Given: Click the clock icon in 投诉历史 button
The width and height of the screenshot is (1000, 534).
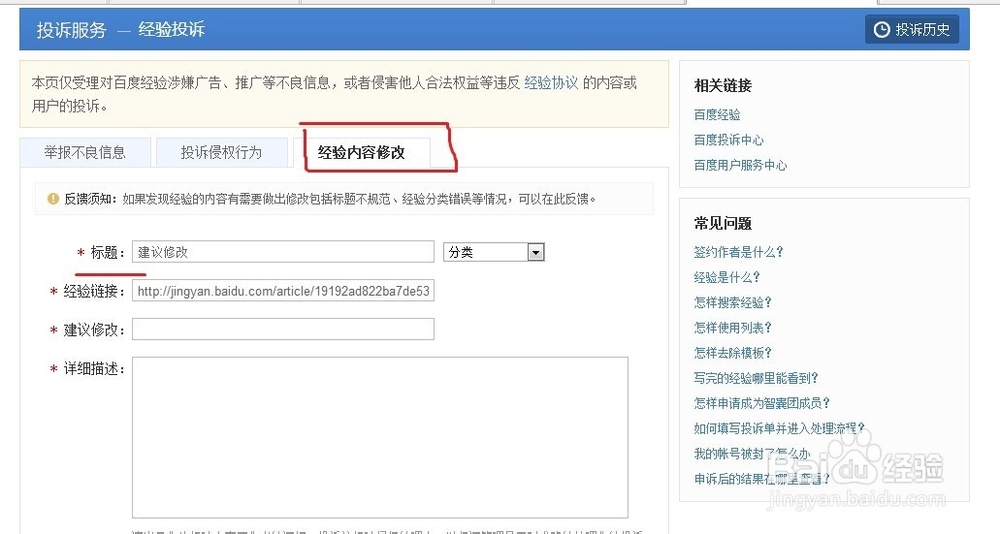Looking at the screenshot, I should (x=881, y=29).
